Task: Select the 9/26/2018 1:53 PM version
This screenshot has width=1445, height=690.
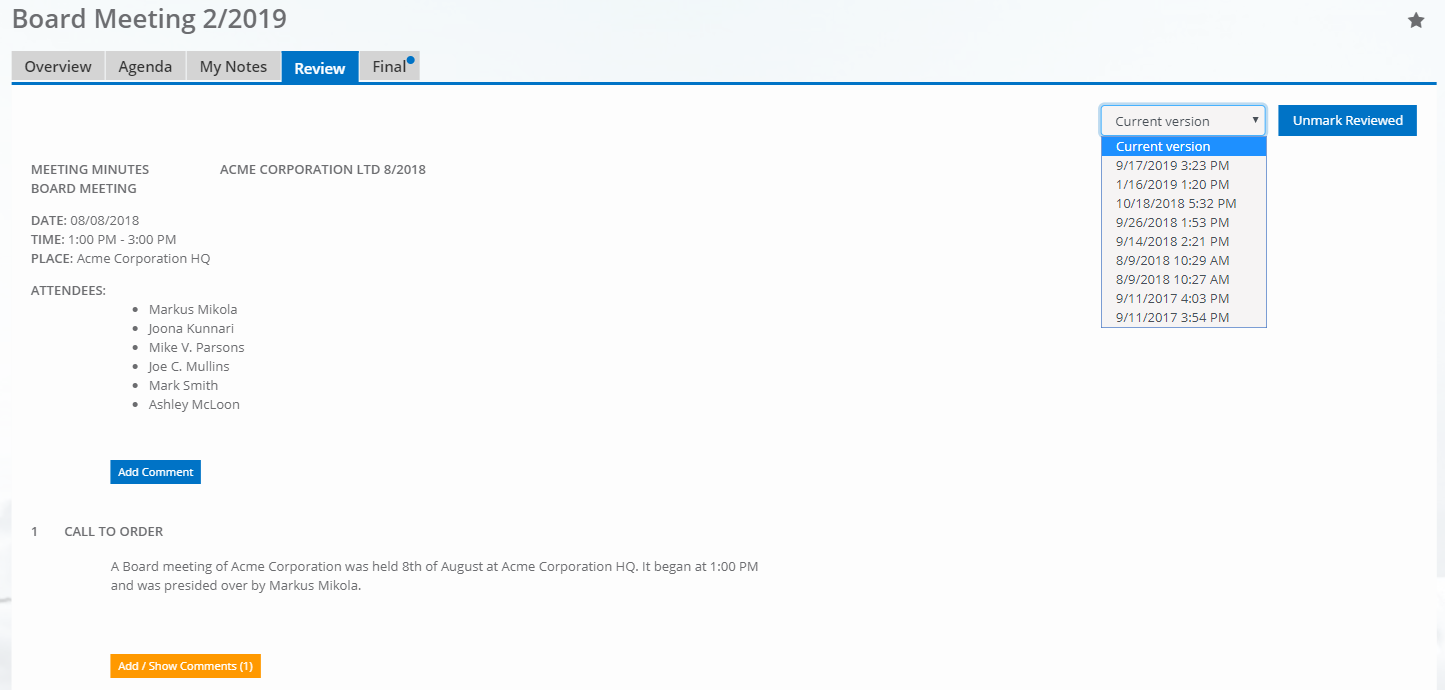Action: (x=1172, y=222)
